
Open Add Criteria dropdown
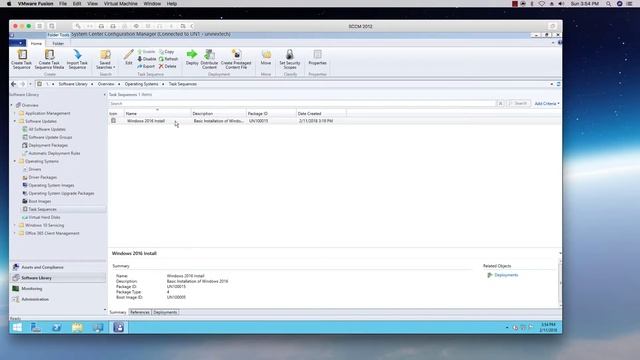pos(547,104)
